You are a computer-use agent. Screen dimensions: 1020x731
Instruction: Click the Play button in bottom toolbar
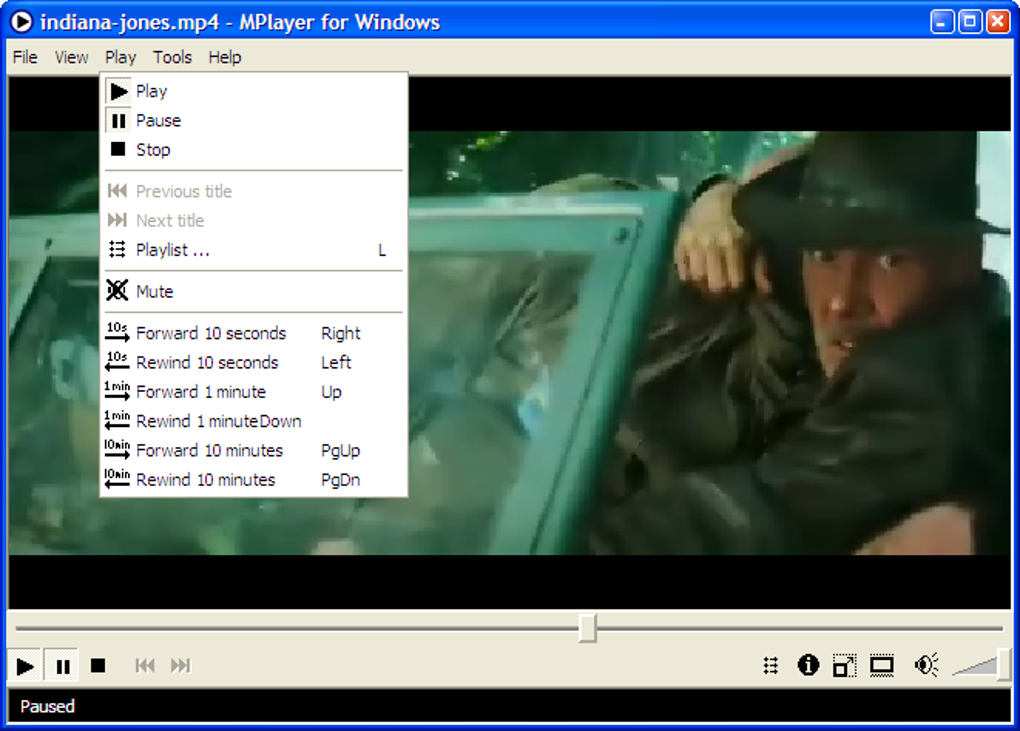[25, 666]
